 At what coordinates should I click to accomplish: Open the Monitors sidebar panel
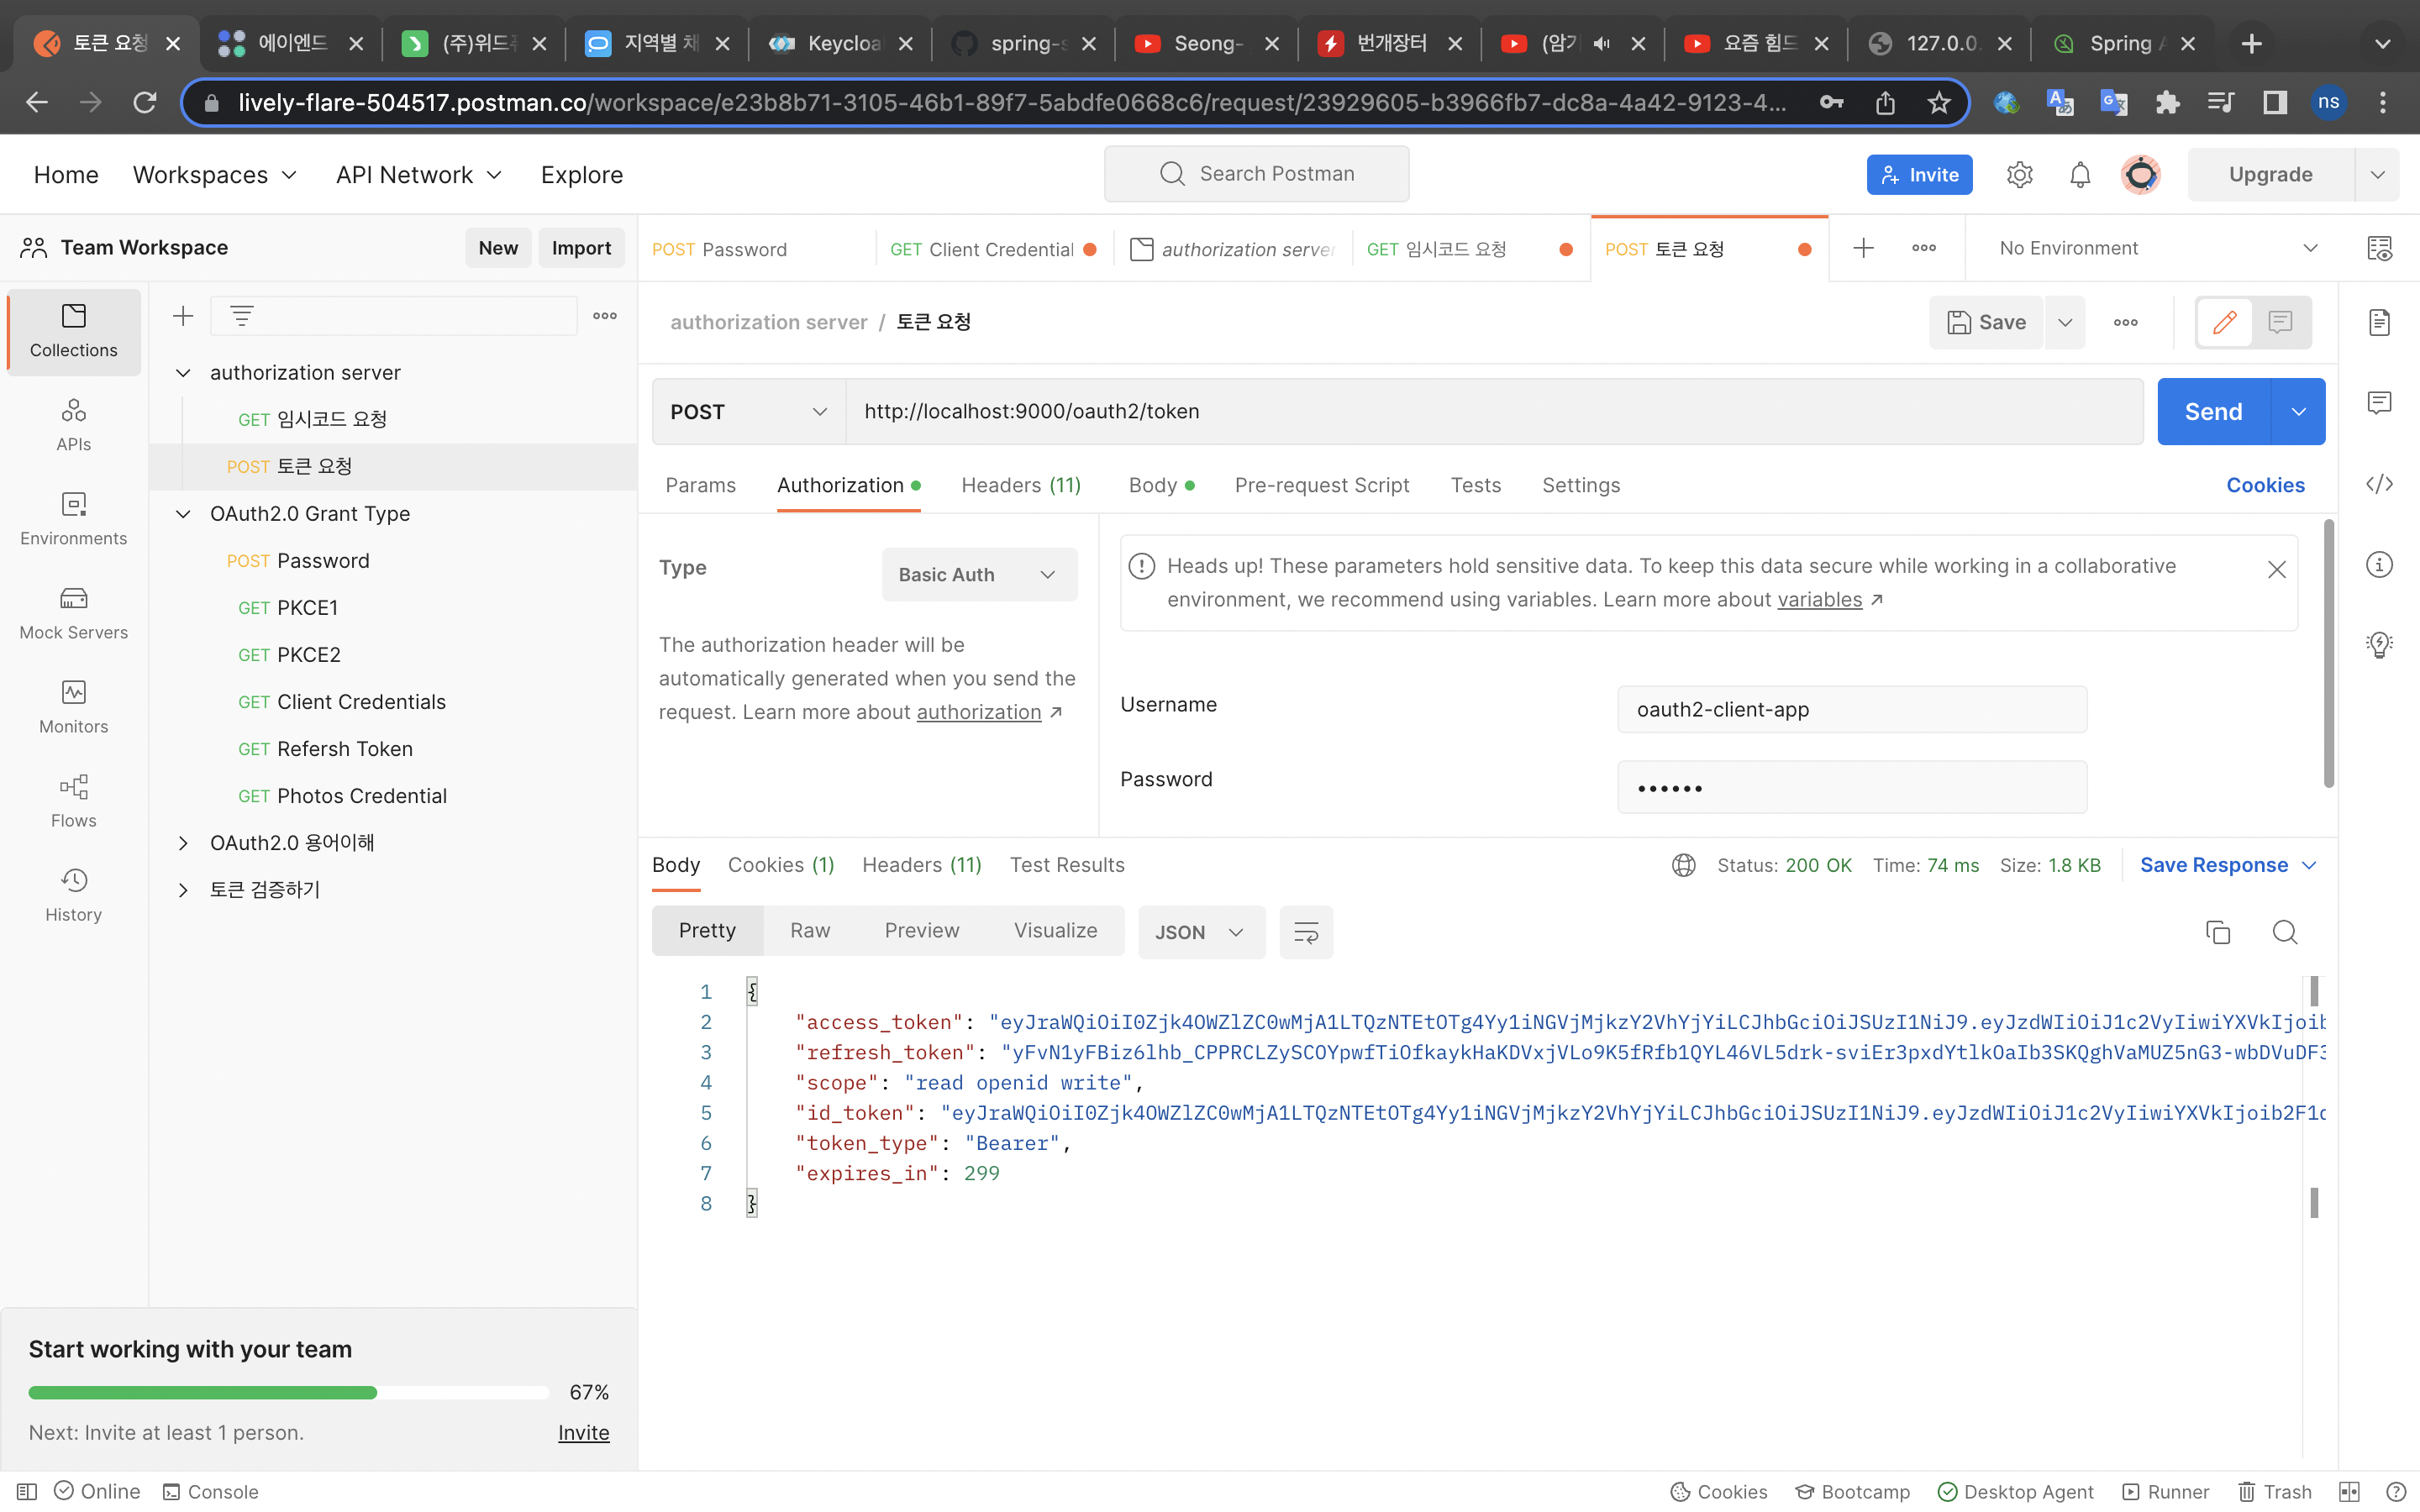73,707
